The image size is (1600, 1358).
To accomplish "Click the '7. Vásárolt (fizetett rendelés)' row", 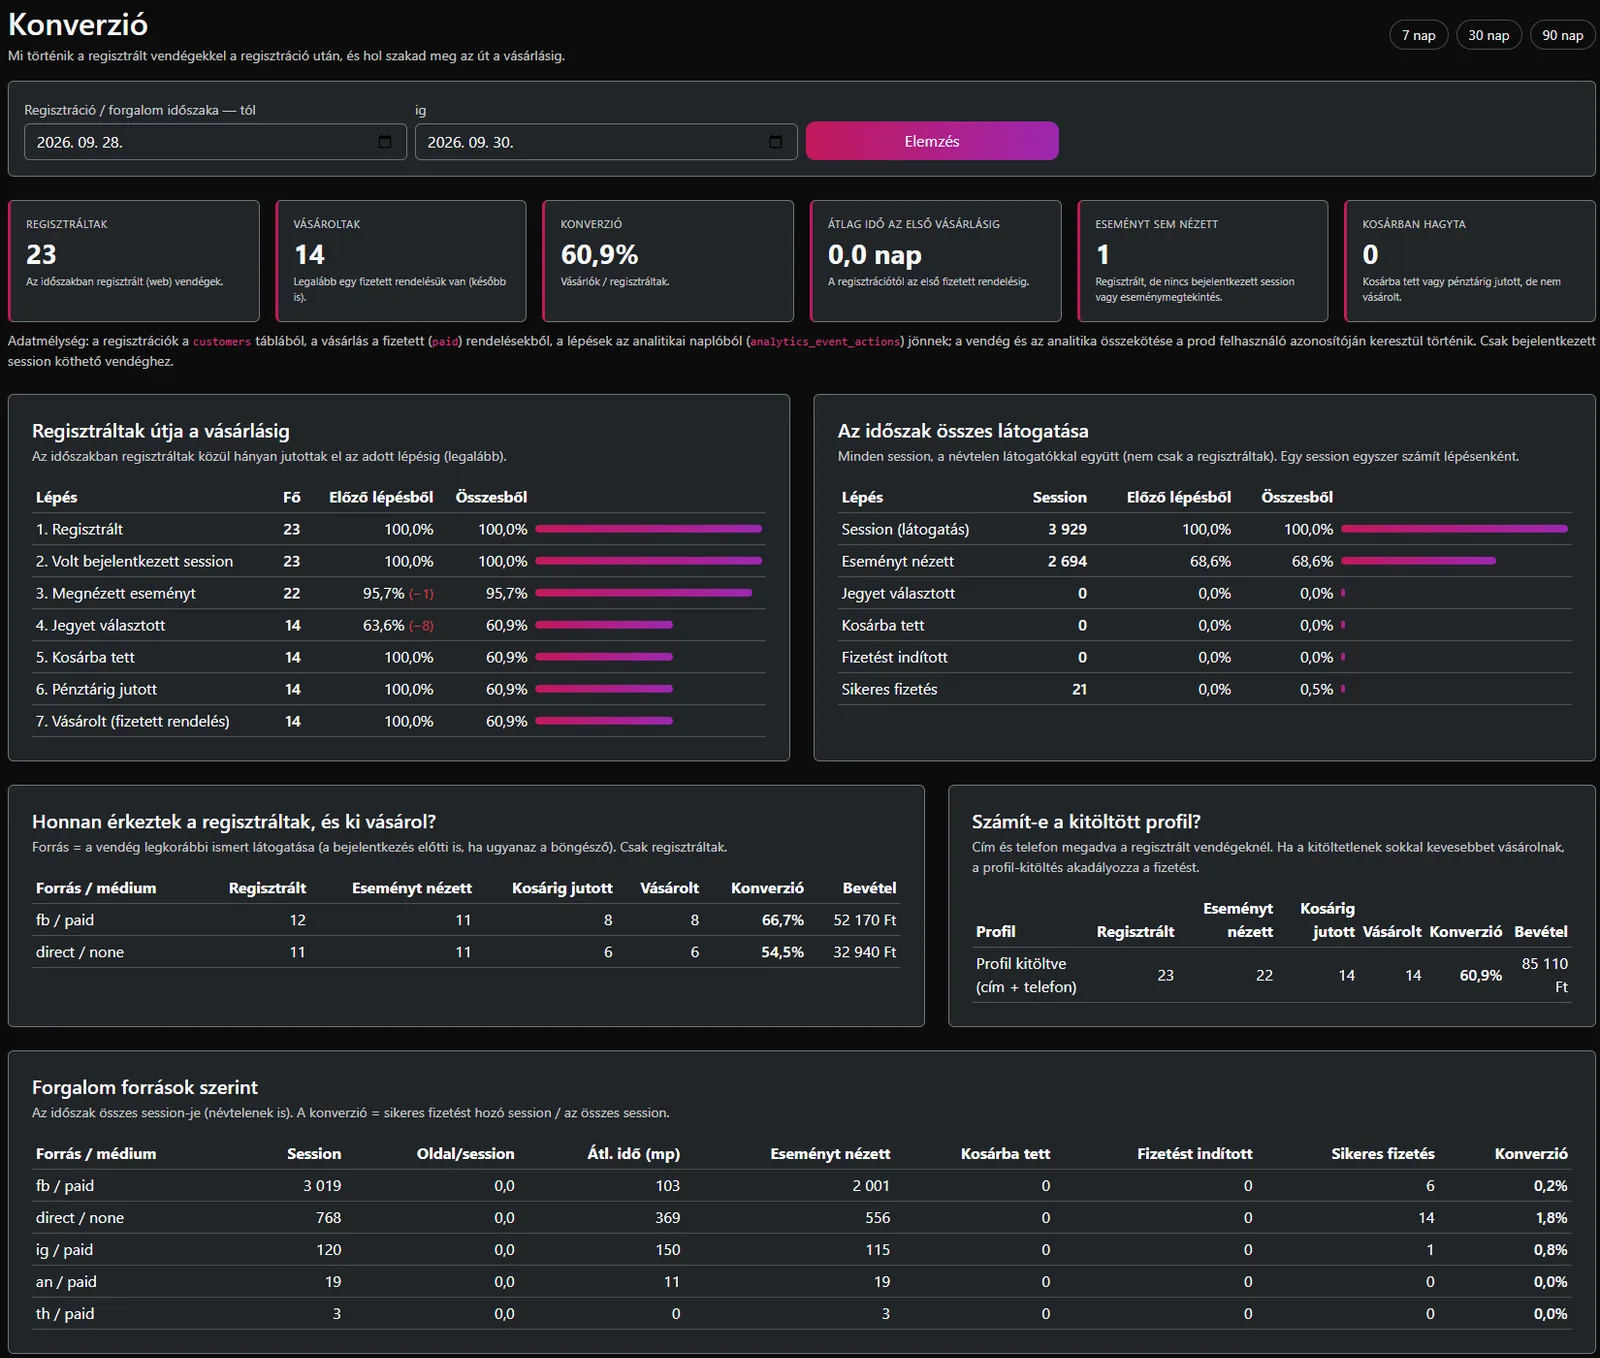I will coord(399,721).
